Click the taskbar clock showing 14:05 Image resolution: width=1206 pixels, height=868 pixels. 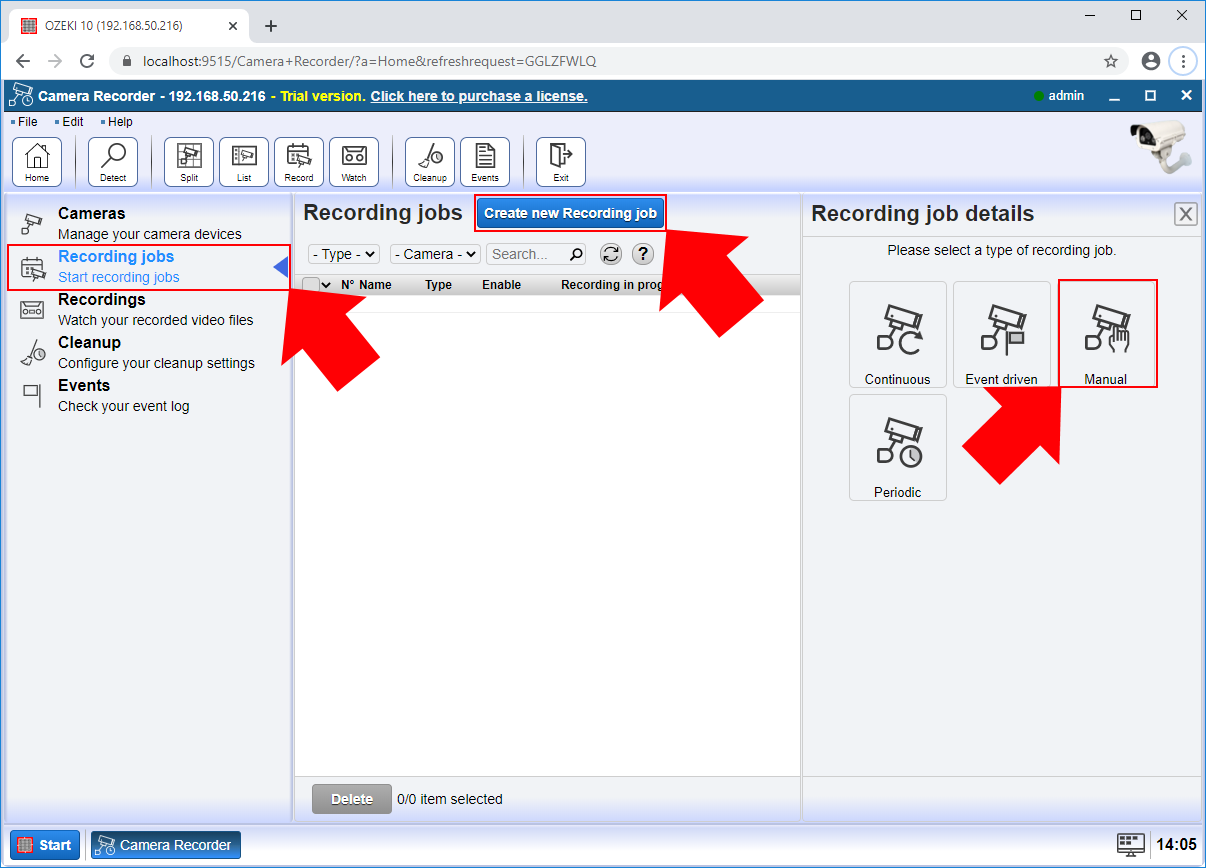coord(1175,845)
